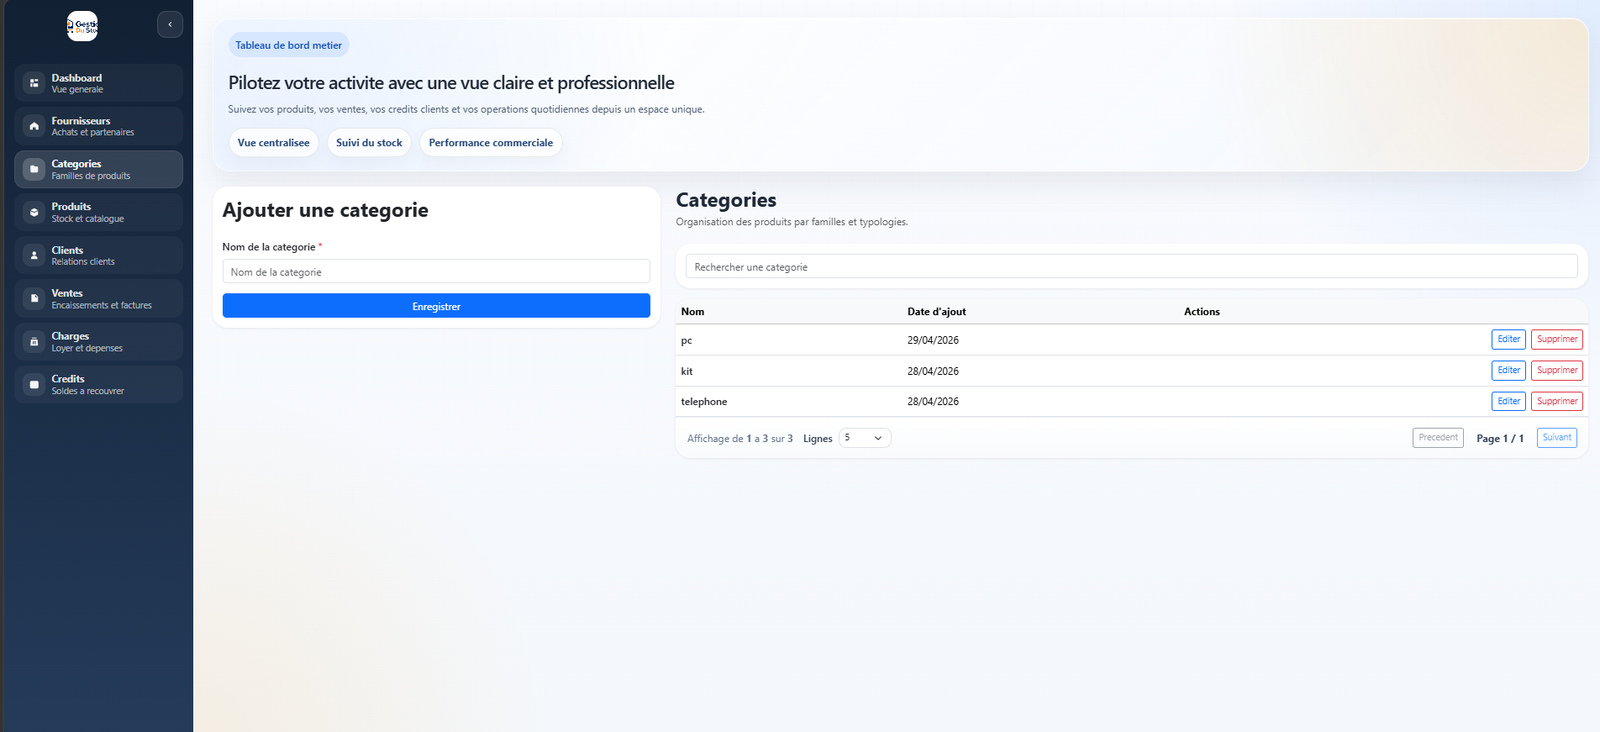Select the Categories sidebar entry
Screen dimensions: 1600x732
98,169
